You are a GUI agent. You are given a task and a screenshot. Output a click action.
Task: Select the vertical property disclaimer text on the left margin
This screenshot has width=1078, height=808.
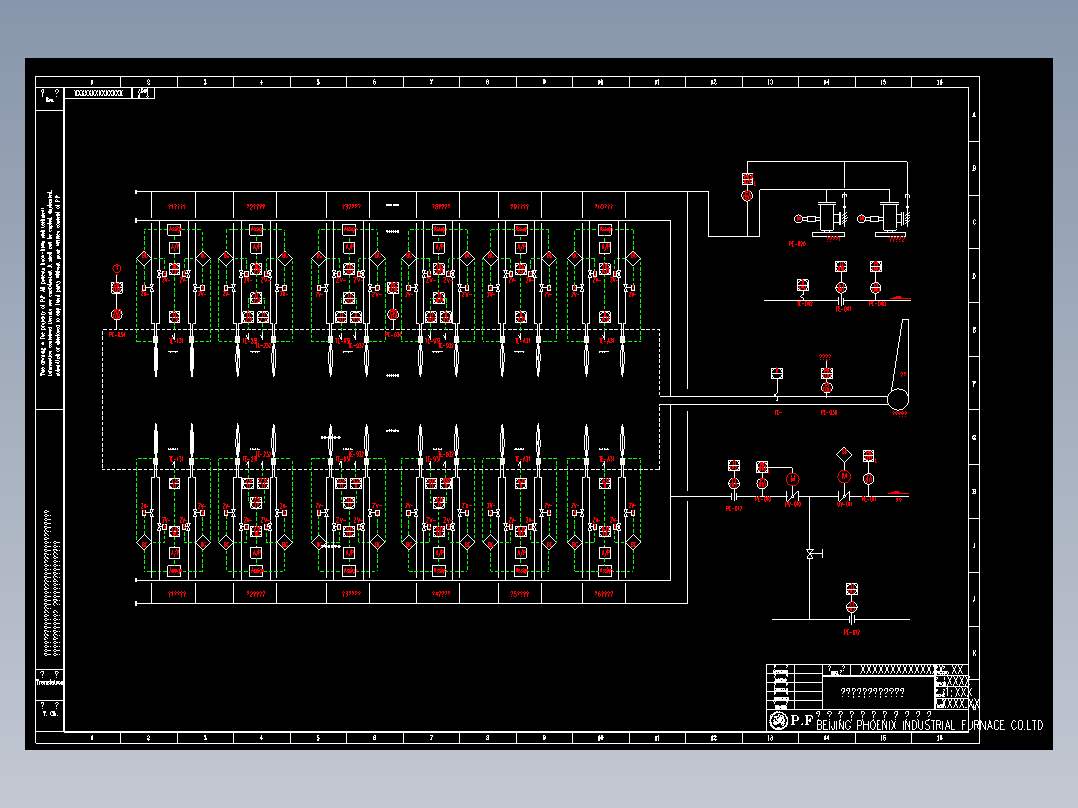point(50,283)
